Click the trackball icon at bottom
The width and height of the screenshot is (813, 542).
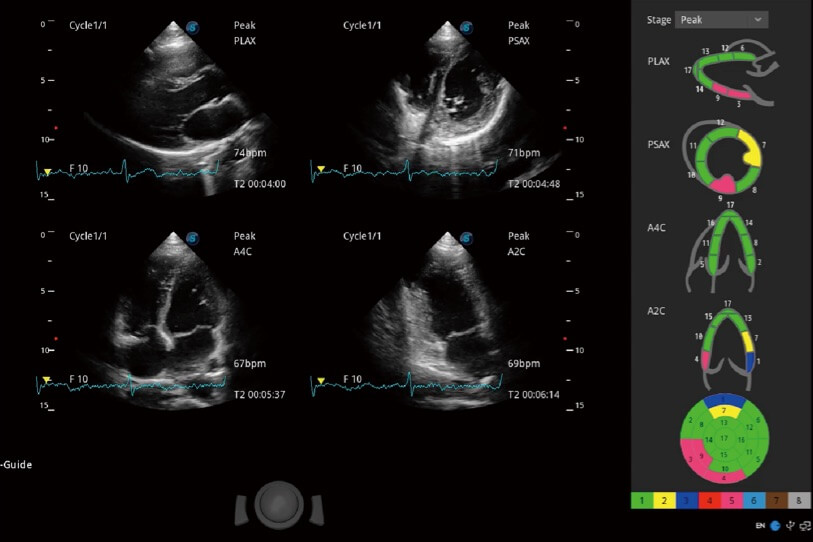click(x=279, y=505)
